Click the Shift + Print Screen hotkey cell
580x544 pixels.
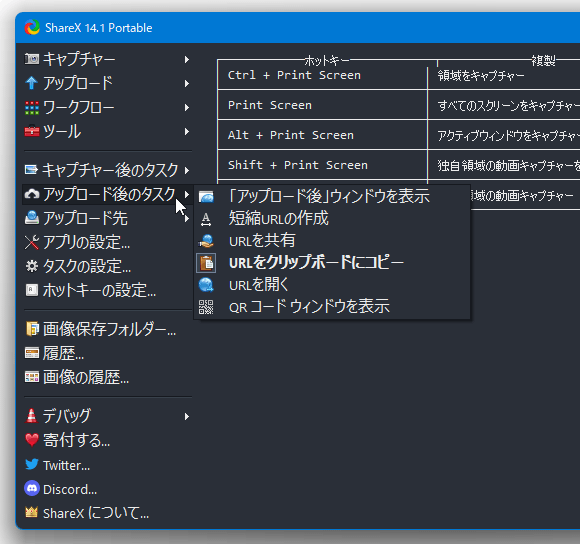click(x=322, y=165)
